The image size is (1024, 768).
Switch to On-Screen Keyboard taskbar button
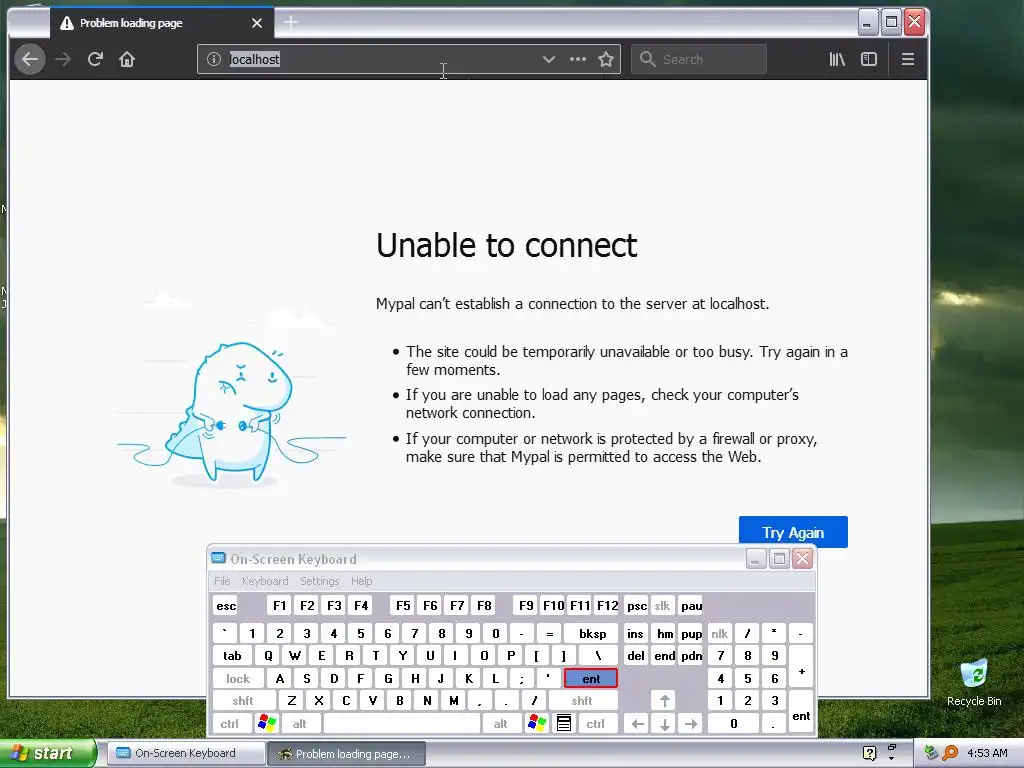(184, 753)
